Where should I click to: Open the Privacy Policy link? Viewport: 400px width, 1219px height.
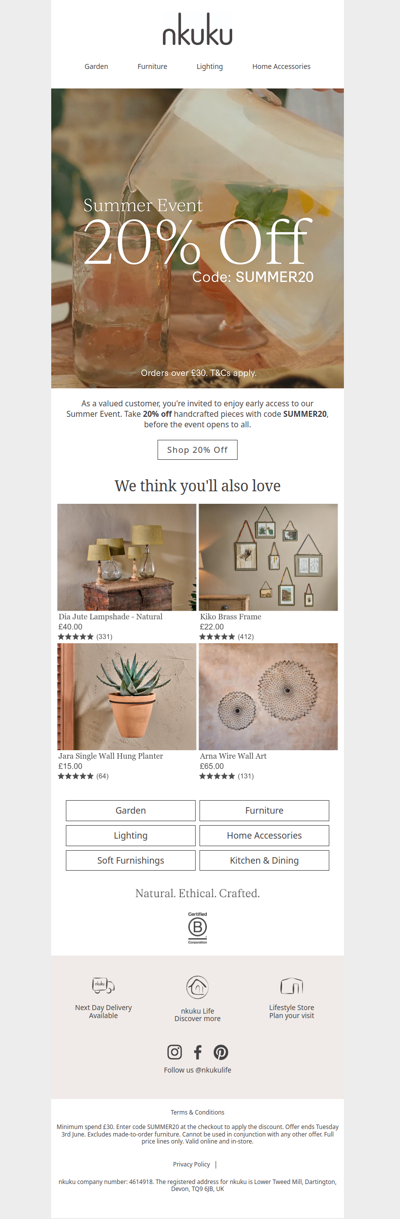[x=191, y=1164]
